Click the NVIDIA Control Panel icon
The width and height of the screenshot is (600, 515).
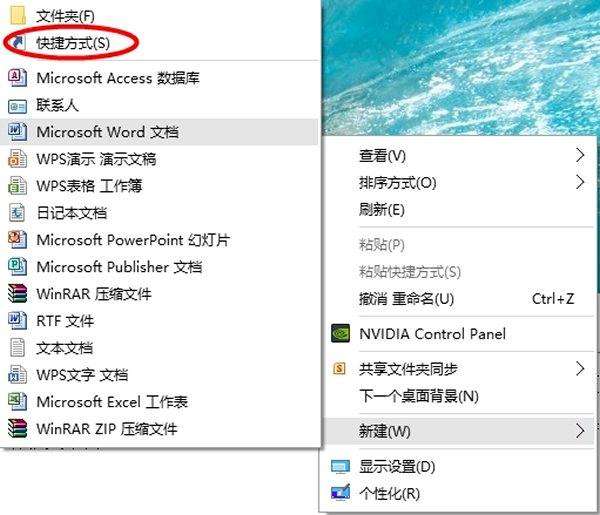(339, 334)
